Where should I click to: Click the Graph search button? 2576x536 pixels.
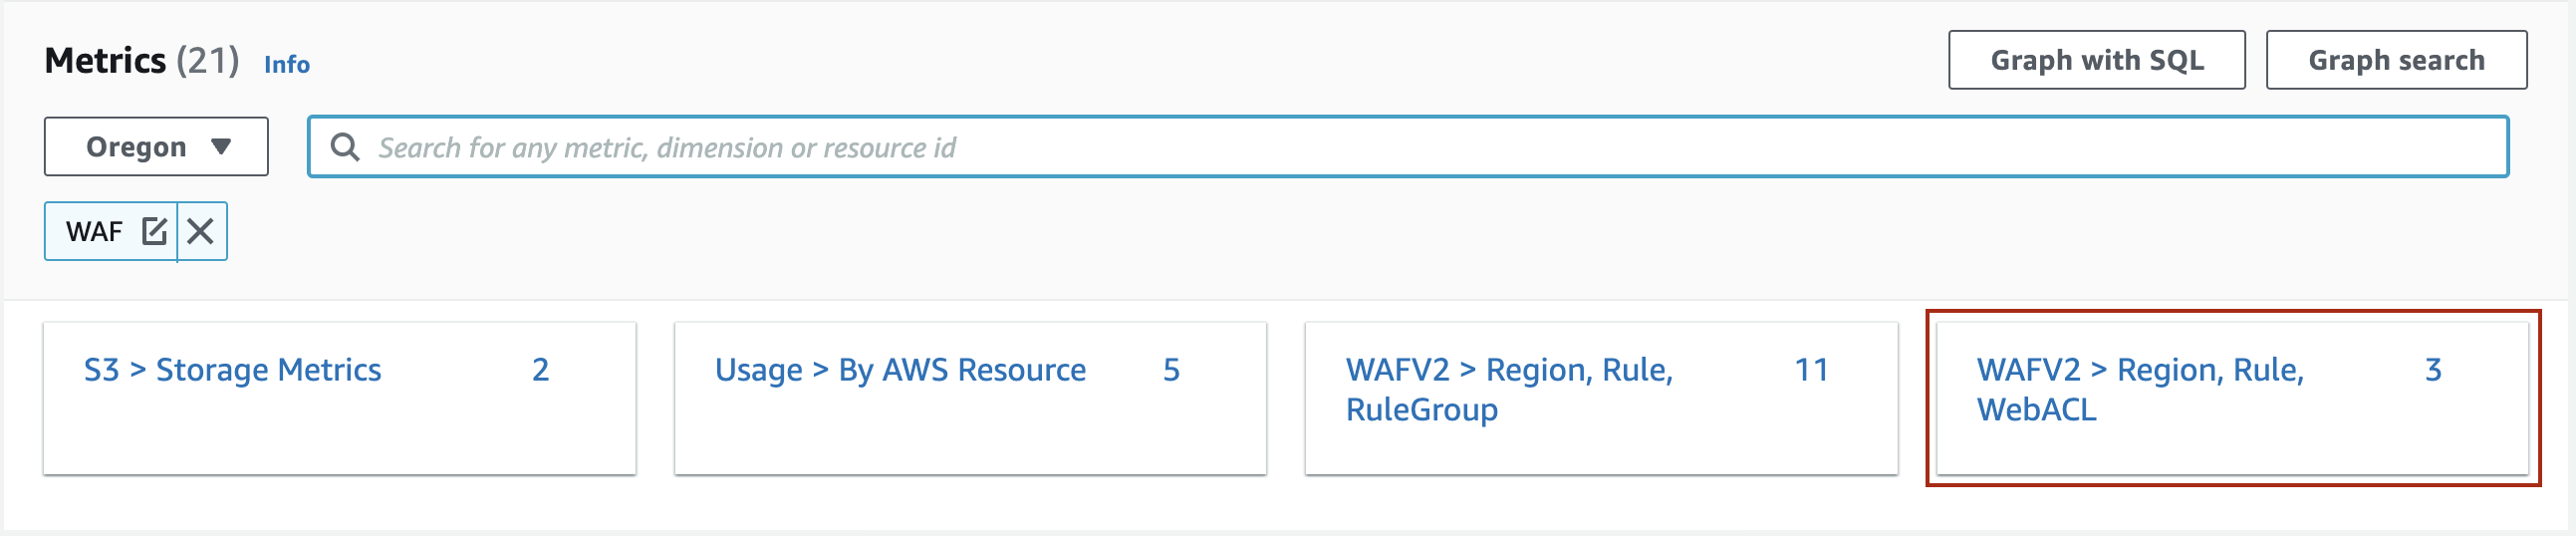pyautogui.click(x=2396, y=60)
